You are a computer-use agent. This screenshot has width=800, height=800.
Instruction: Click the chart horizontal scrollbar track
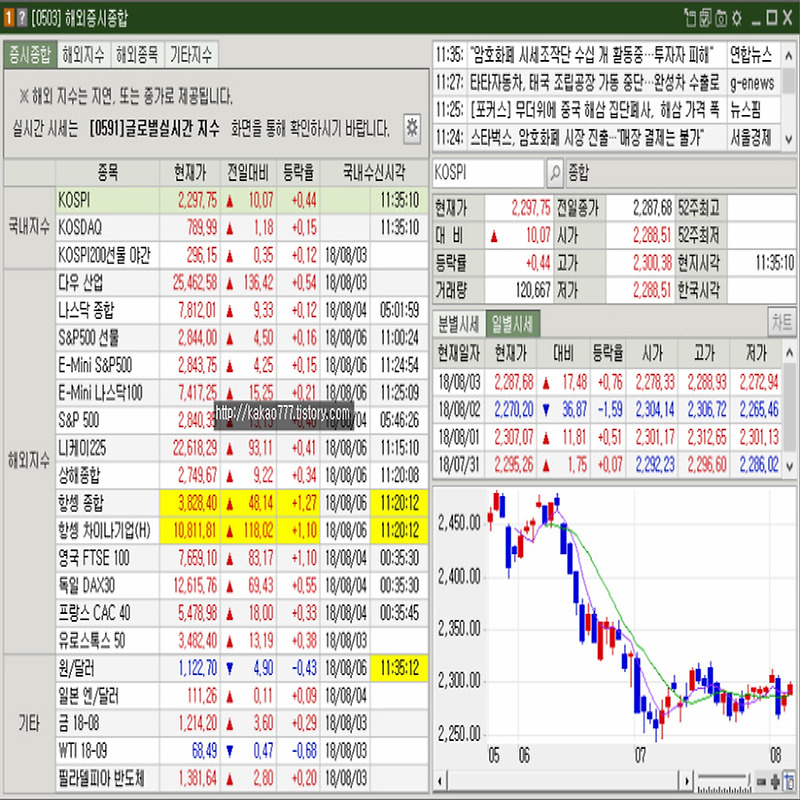click(x=564, y=781)
